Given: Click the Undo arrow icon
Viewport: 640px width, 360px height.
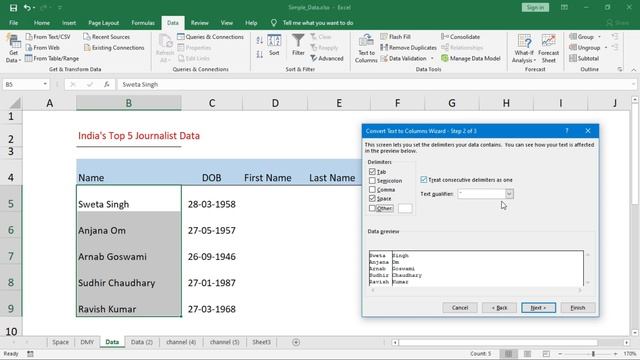Looking at the screenshot, I should coord(27,8).
